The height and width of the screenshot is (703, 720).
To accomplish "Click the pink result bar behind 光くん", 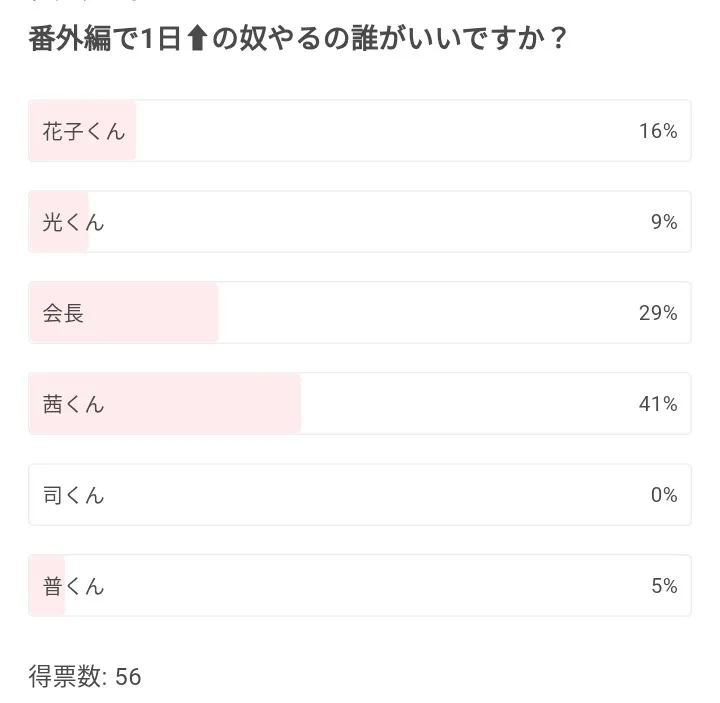I will [x=60, y=222].
